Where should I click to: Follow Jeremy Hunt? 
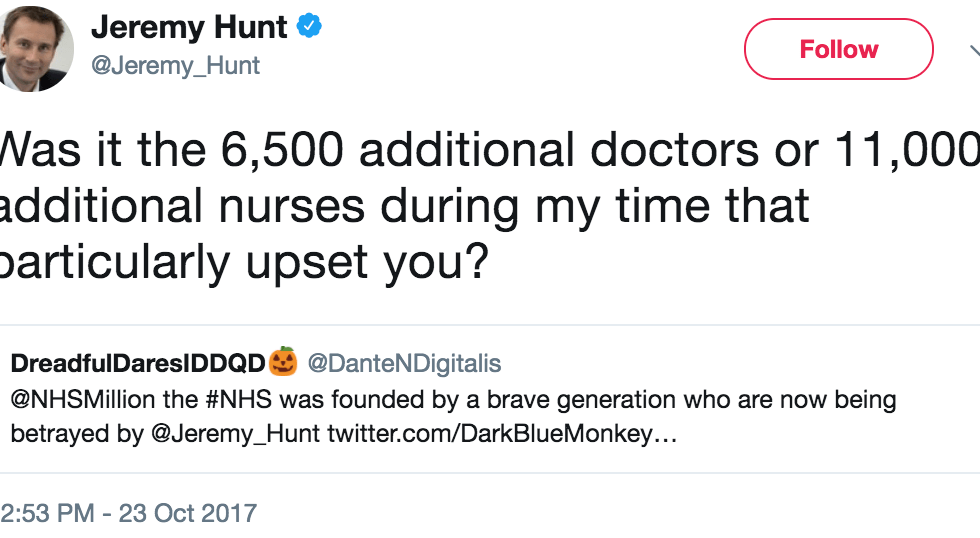click(x=838, y=49)
